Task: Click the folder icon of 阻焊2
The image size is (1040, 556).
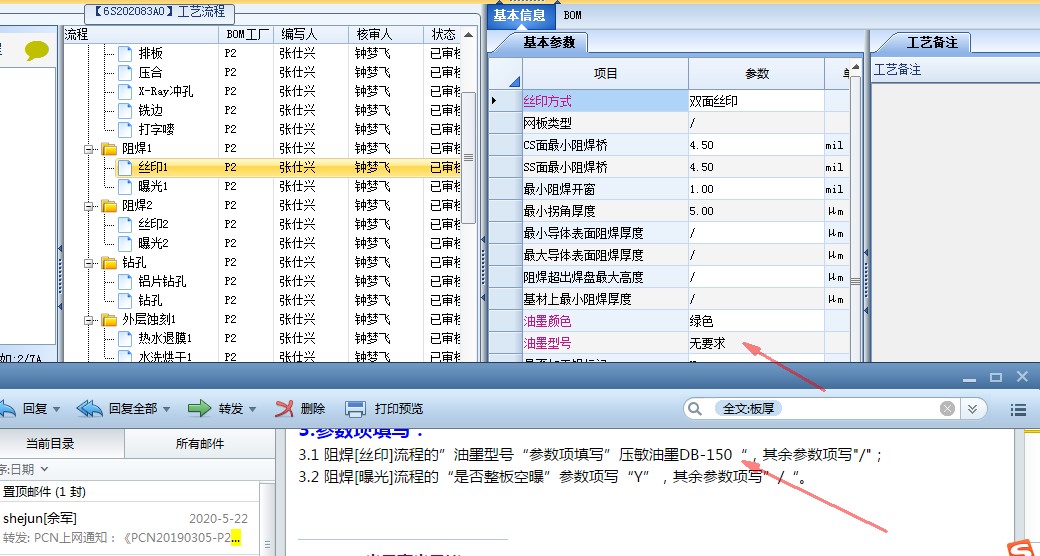Action: (x=109, y=206)
